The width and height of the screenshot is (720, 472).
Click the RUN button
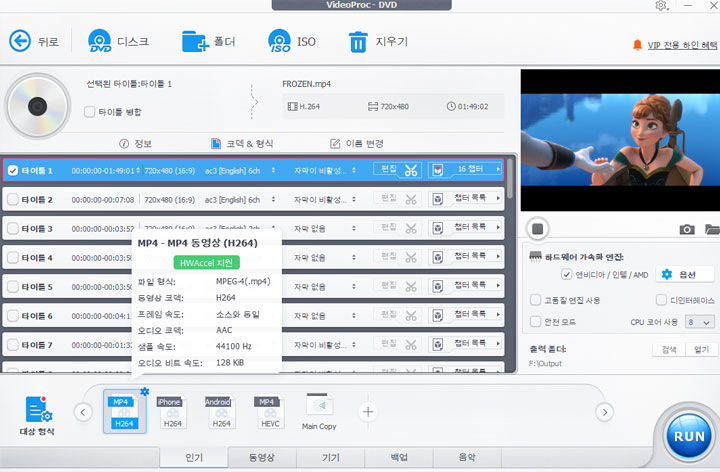[689, 436]
